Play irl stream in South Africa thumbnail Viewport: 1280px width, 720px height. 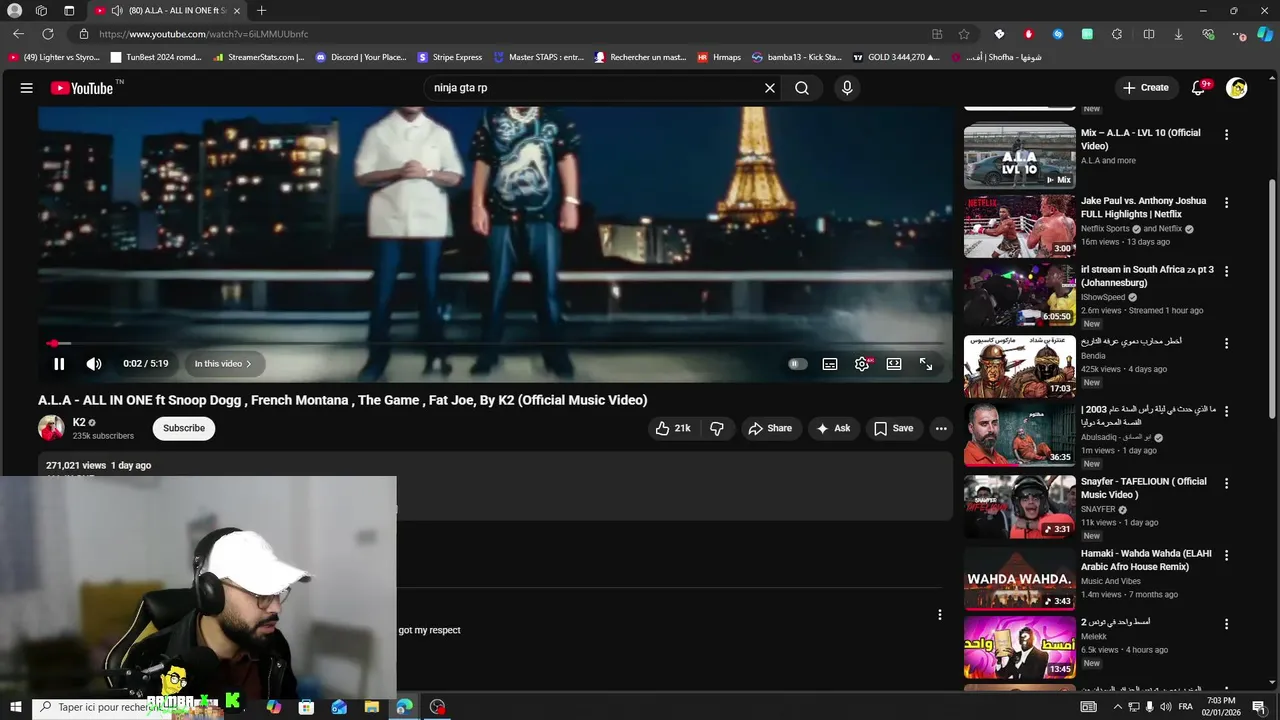pyautogui.click(x=1019, y=294)
